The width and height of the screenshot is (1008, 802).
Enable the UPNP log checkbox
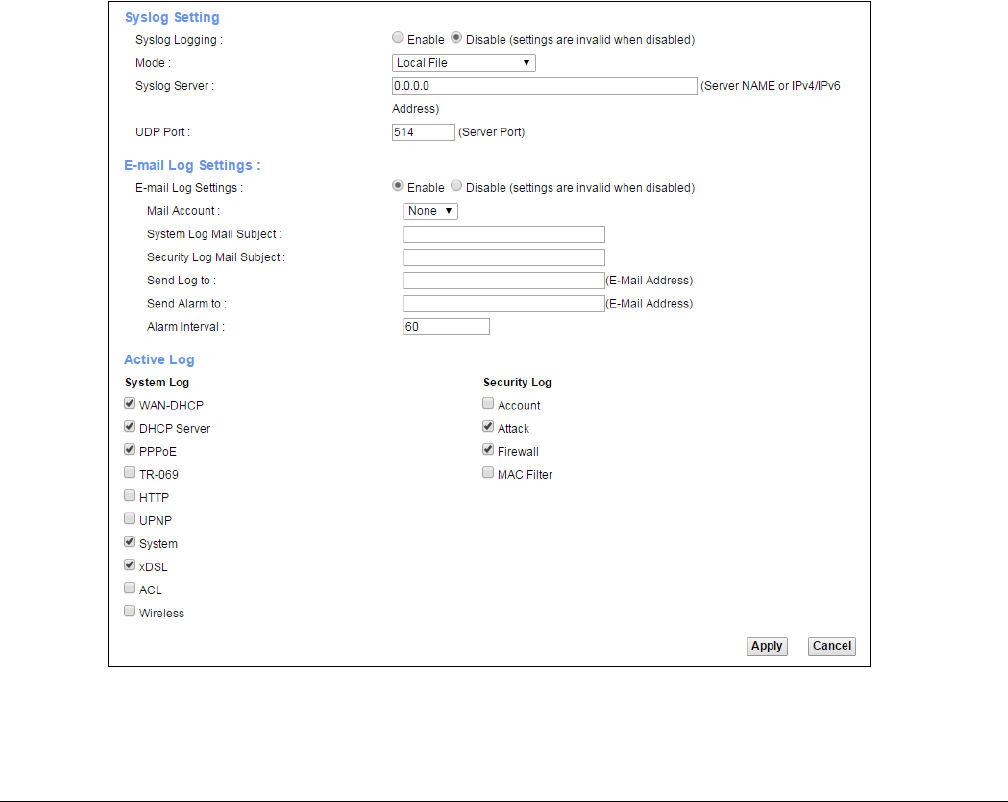130,519
